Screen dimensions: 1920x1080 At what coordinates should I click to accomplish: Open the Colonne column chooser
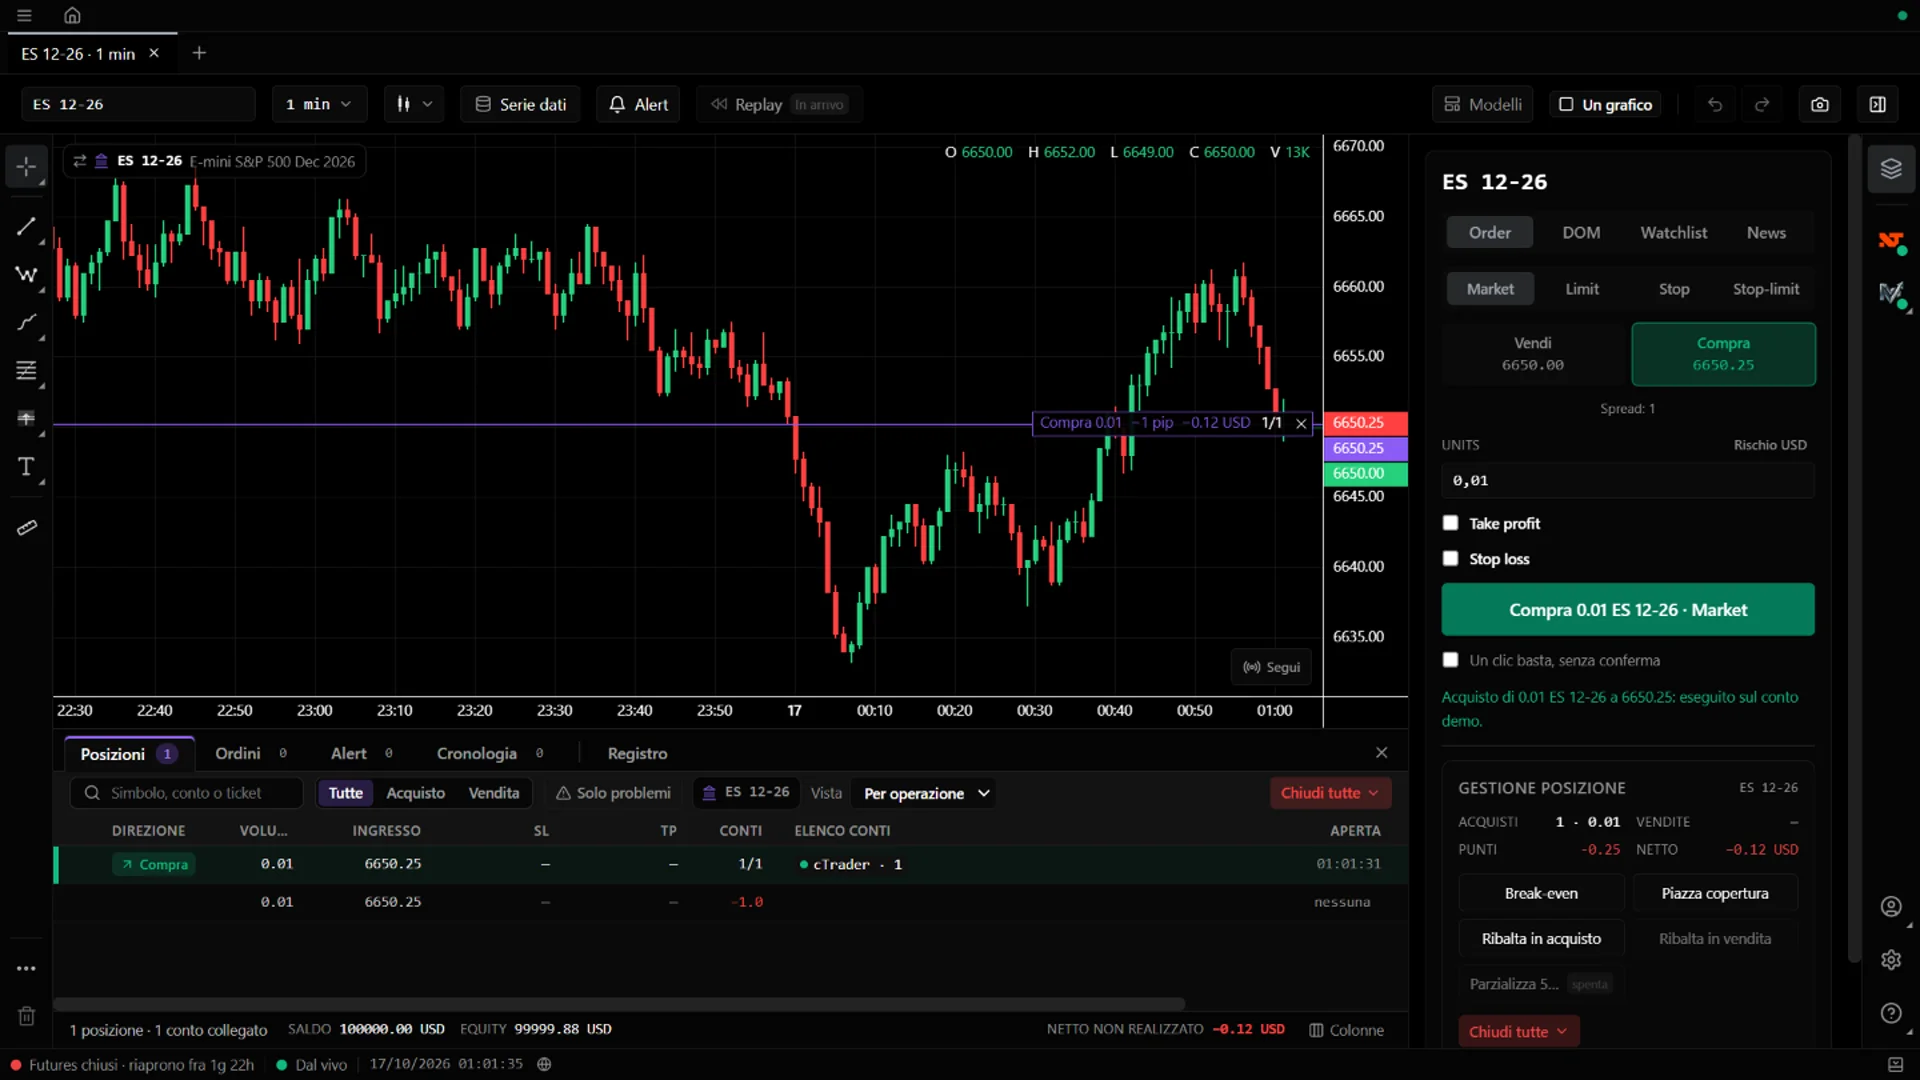point(1347,1030)
